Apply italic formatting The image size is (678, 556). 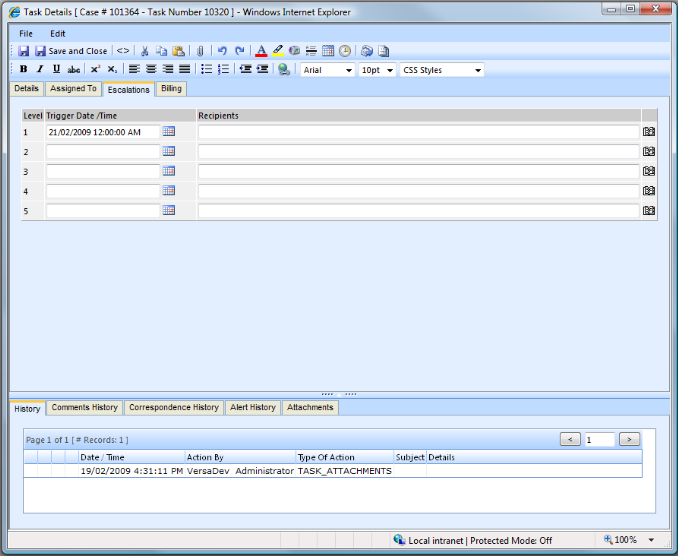(x=40, y=69)
